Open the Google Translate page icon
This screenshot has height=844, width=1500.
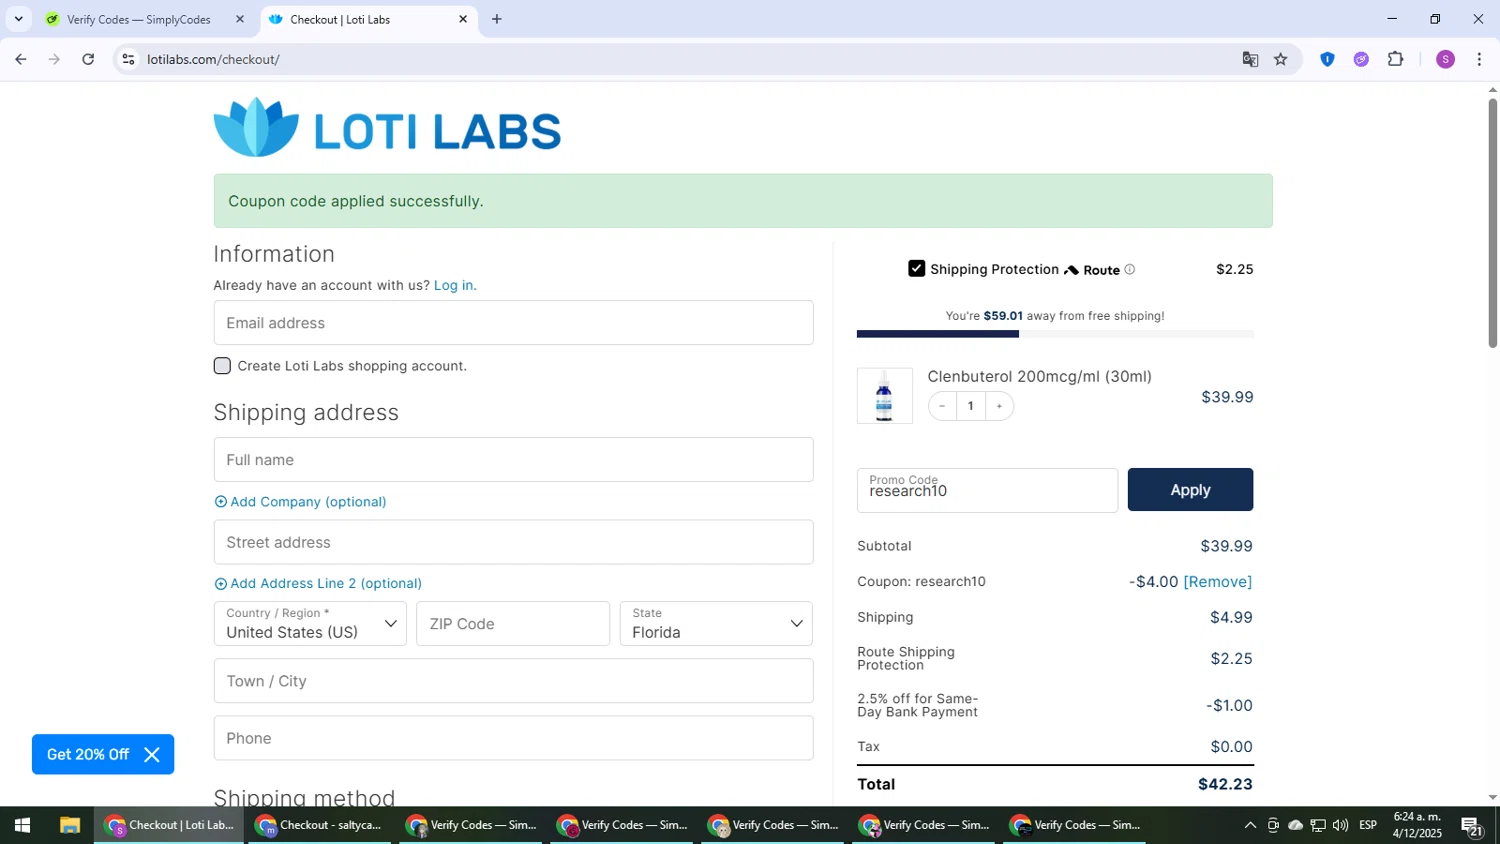[1250, 59]
